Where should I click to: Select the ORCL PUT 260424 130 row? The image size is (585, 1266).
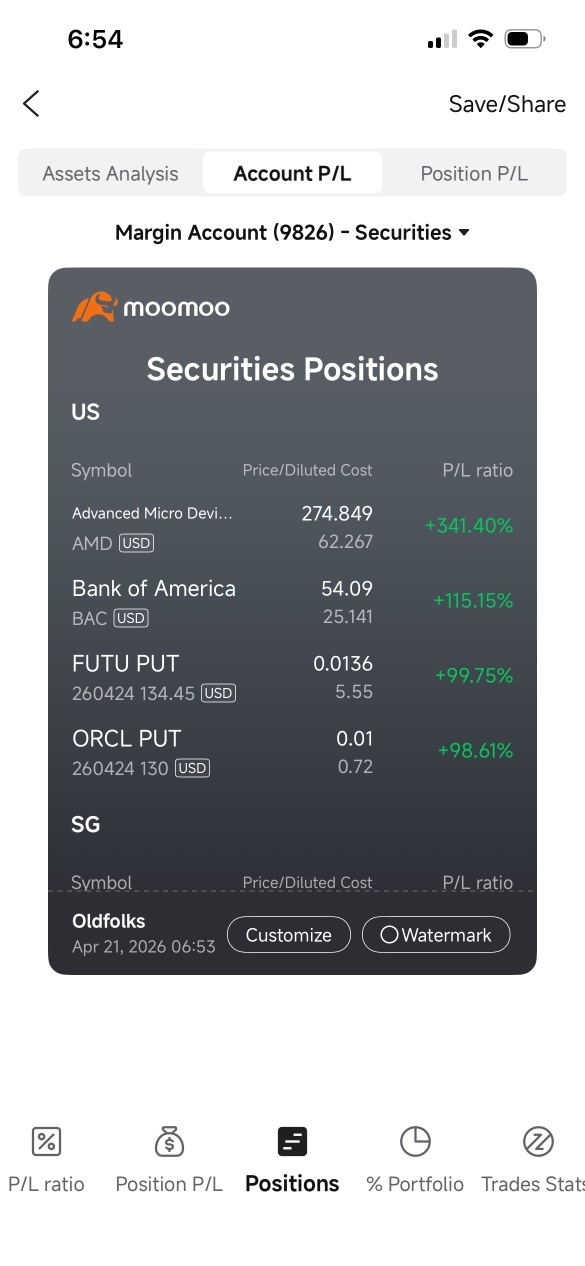[292, 752]
